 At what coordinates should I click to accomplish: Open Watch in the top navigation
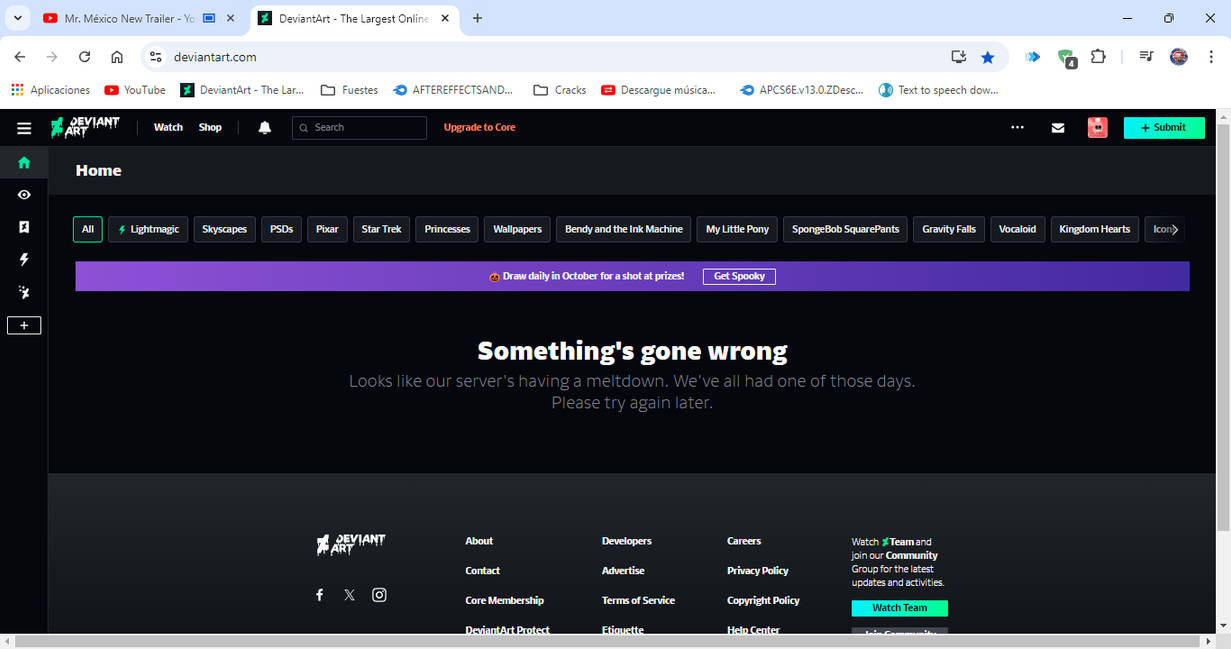(168, 128)
